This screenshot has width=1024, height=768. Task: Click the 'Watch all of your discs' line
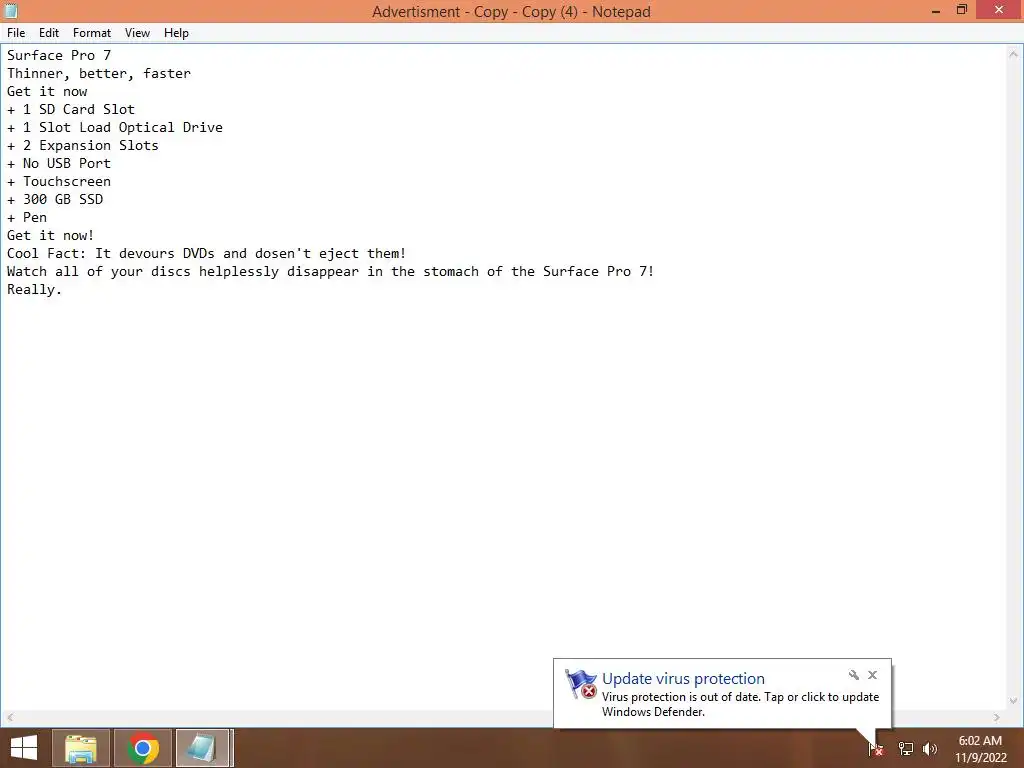click(x=330, y=272)
